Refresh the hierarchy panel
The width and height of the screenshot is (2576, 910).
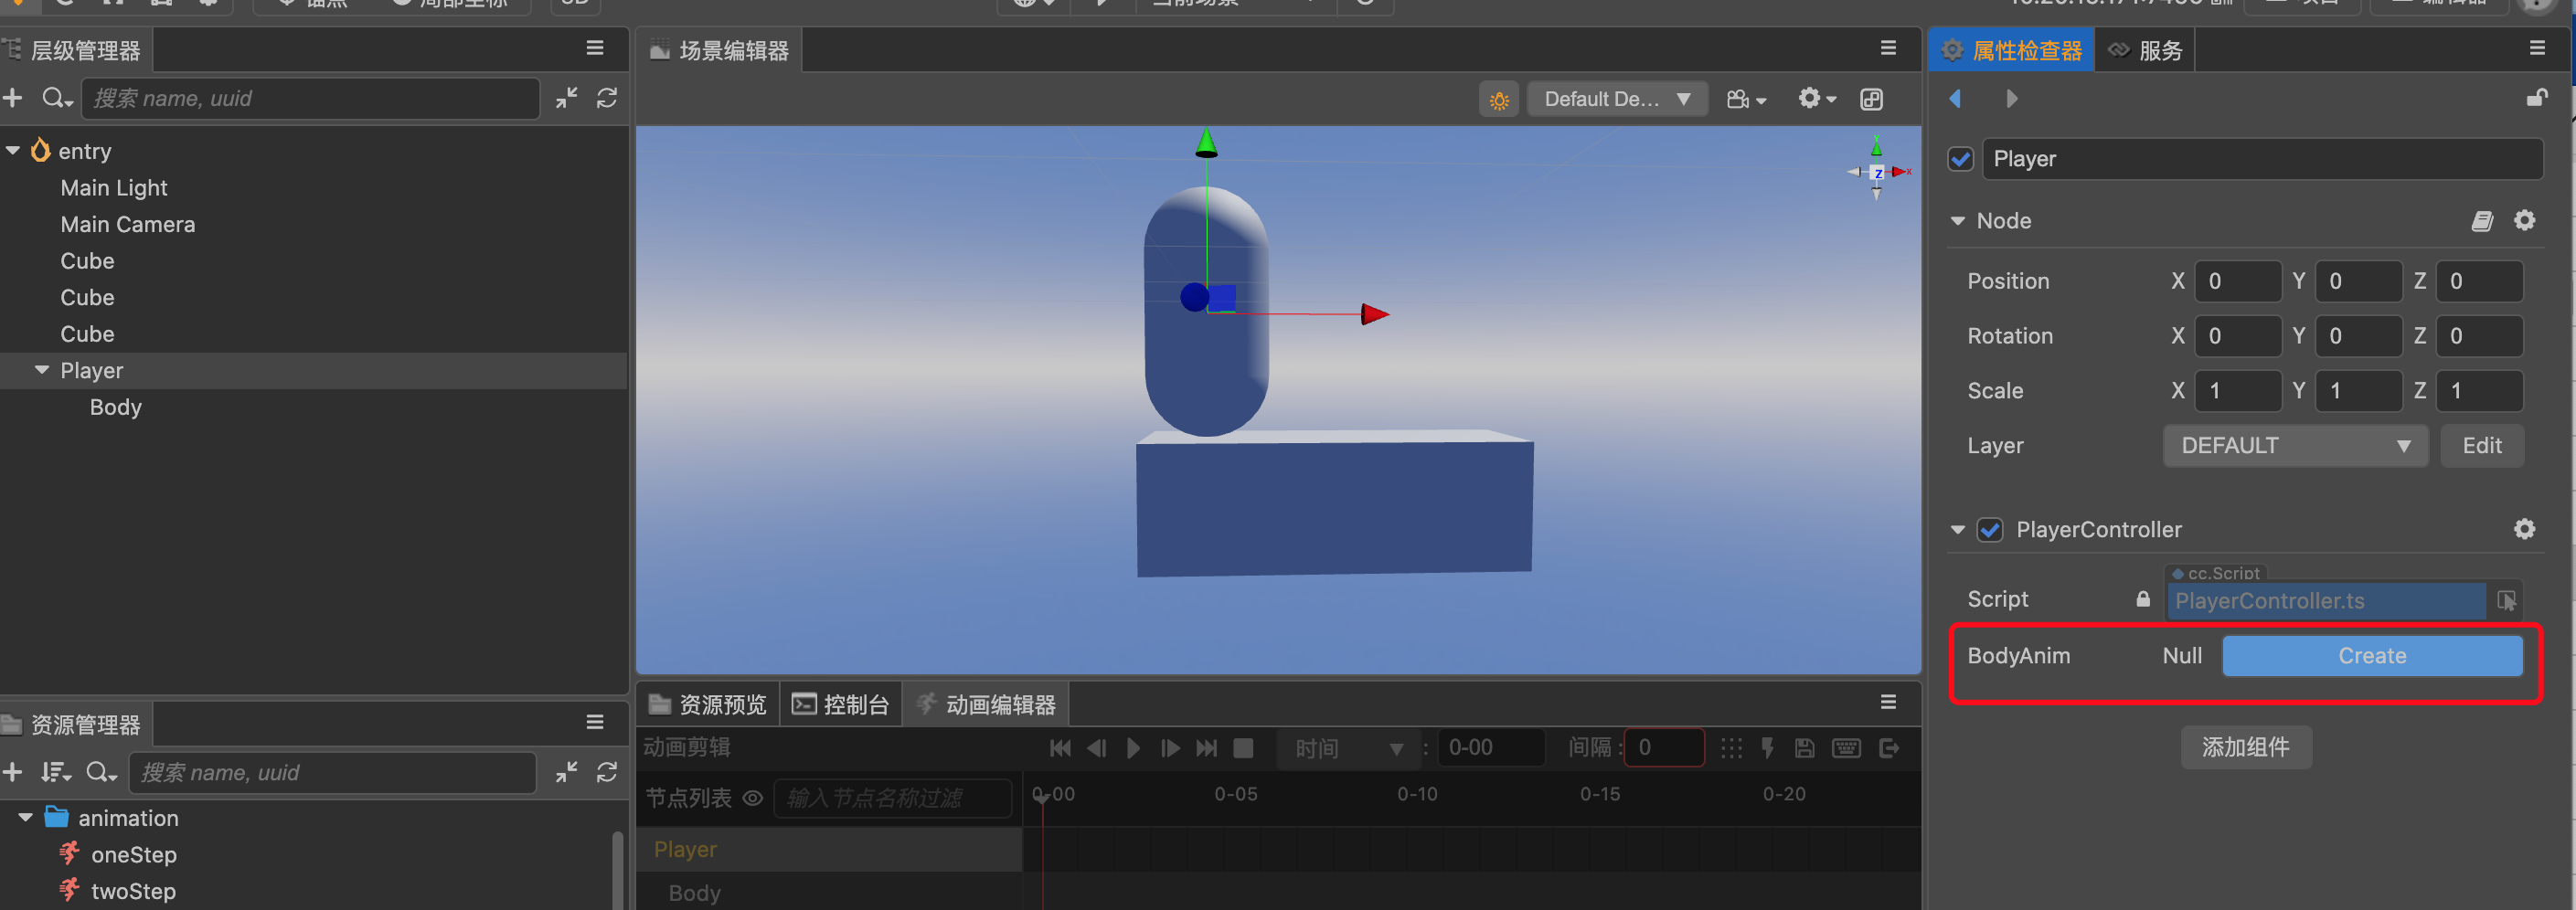coord(607,98)
